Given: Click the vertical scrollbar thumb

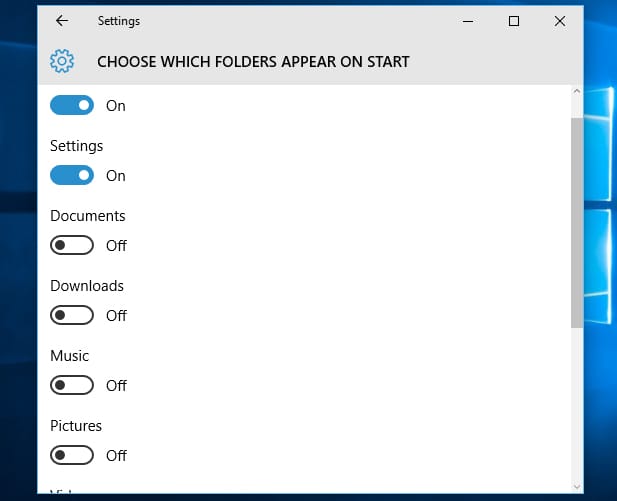Looking at the screenshot, I should point(577,222).
